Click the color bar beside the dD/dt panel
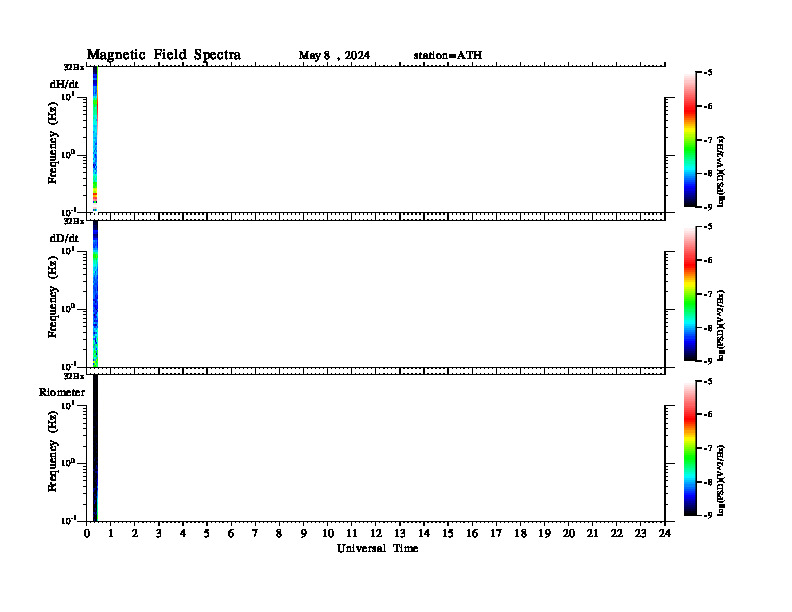Viewport: 792px width, 612px height. point(690,294)
